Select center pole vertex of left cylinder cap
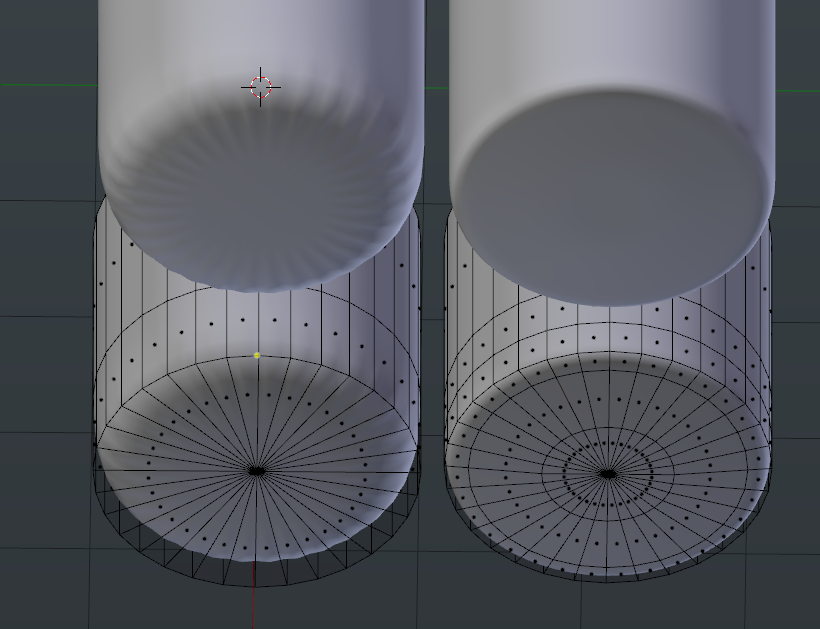Screen dimensions: 820x629 (x=256, y=471)
